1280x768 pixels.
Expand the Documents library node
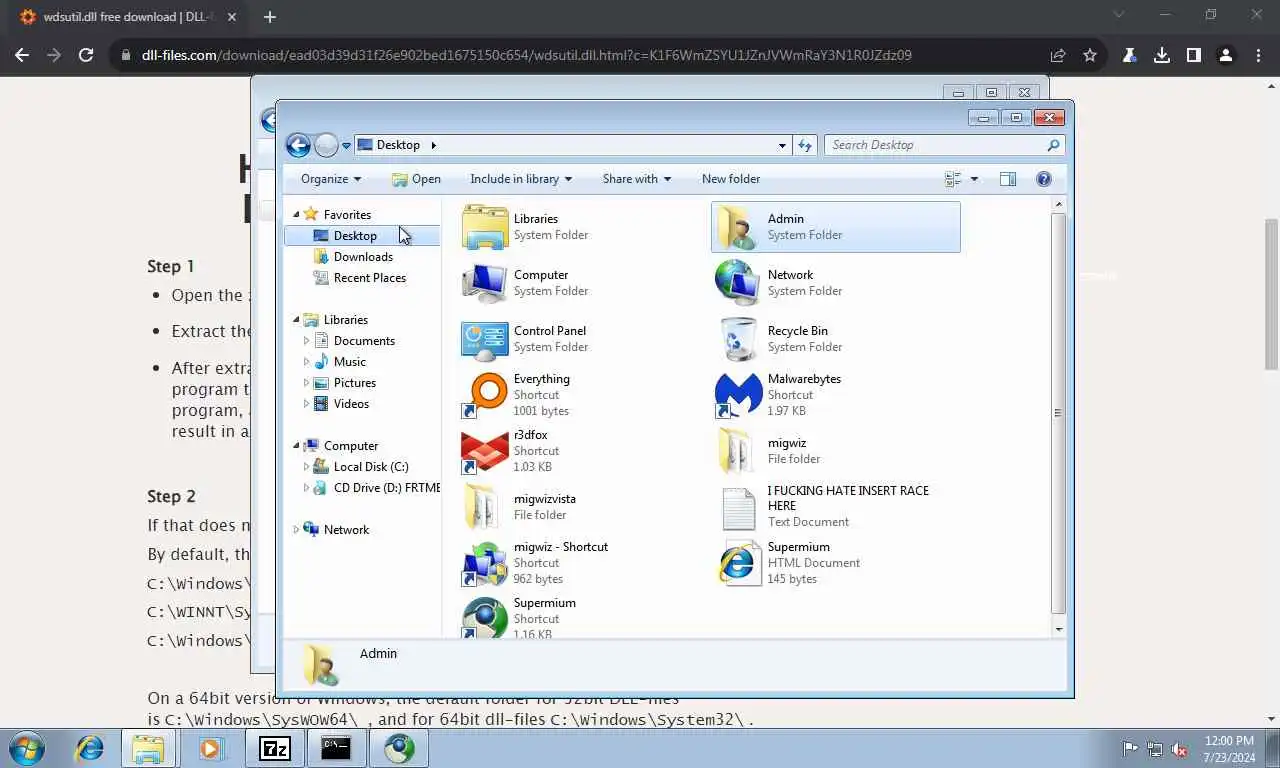click(306, 341)
